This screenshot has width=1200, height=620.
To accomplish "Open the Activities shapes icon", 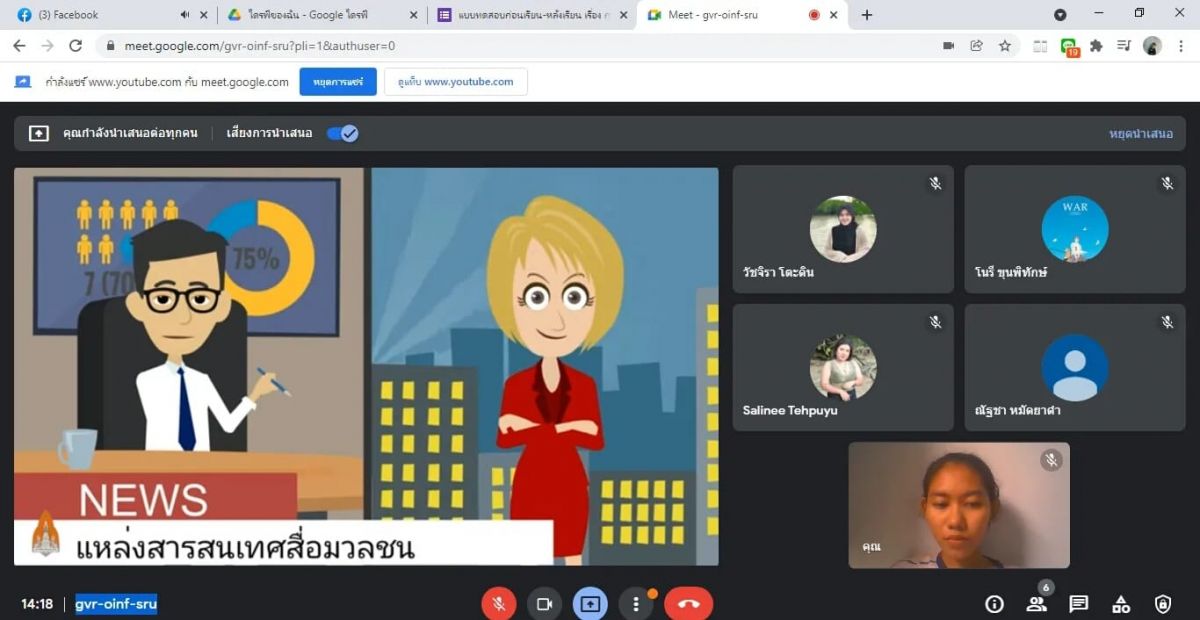I will [x=1121, y=604].
